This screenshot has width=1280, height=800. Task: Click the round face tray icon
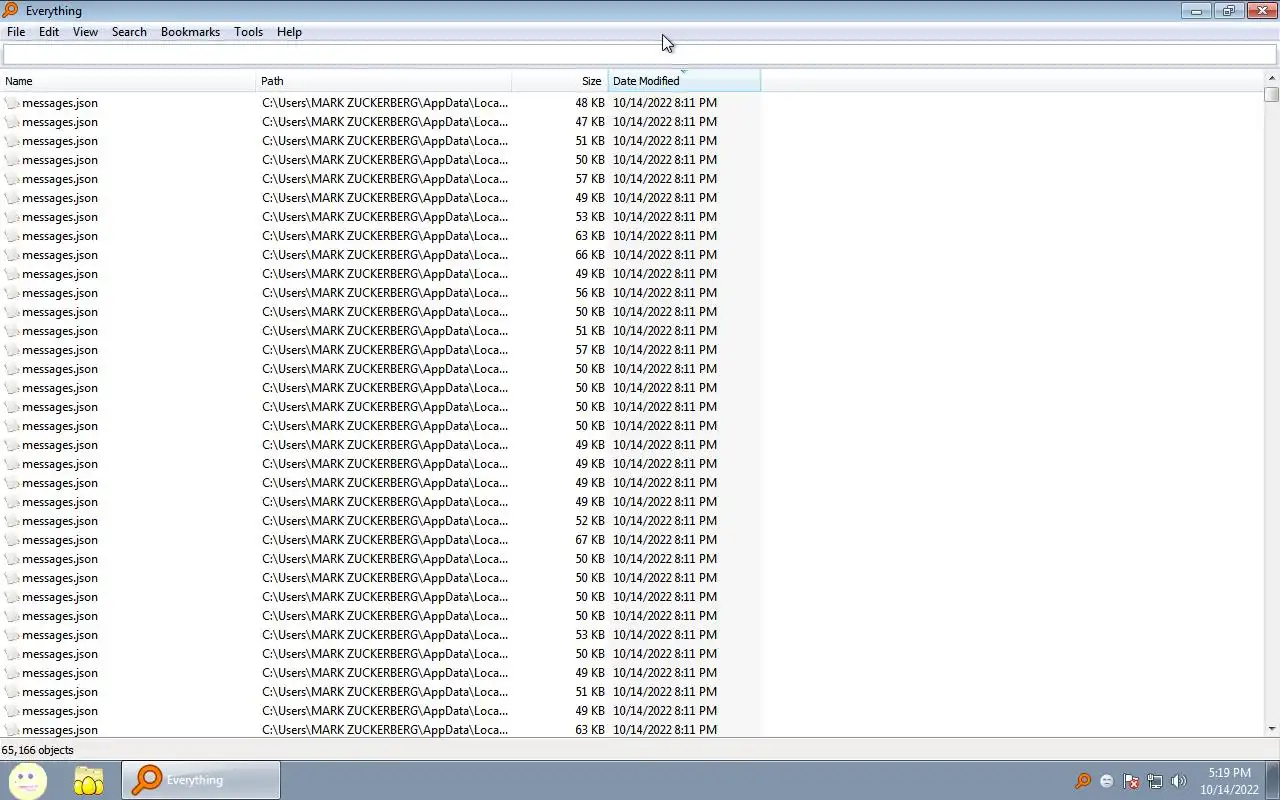[x=1107, y=781]
